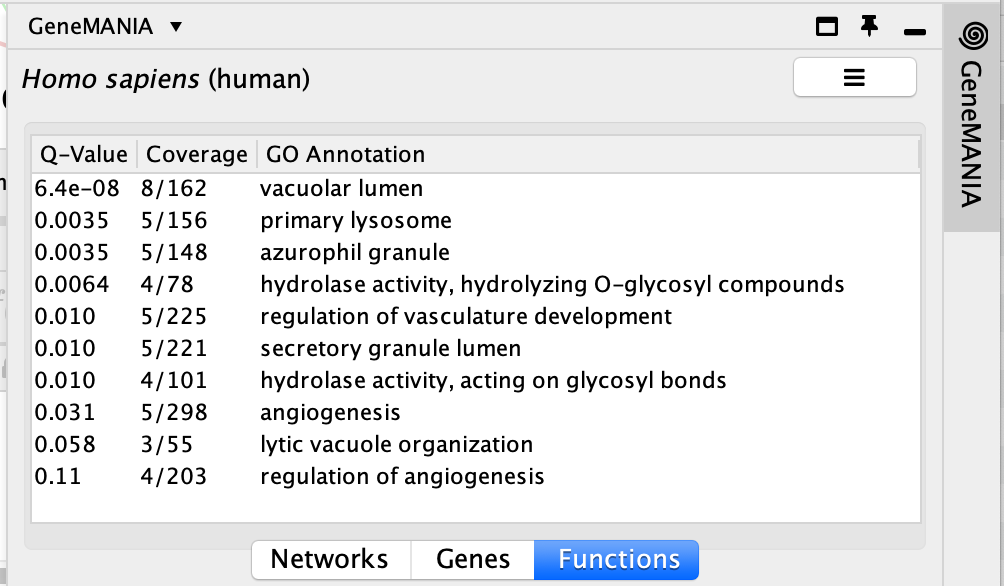Switch to the Networks tab
Image resolution: width=1004 pixels, height=586 pixels.
click(x=330, y=559)
